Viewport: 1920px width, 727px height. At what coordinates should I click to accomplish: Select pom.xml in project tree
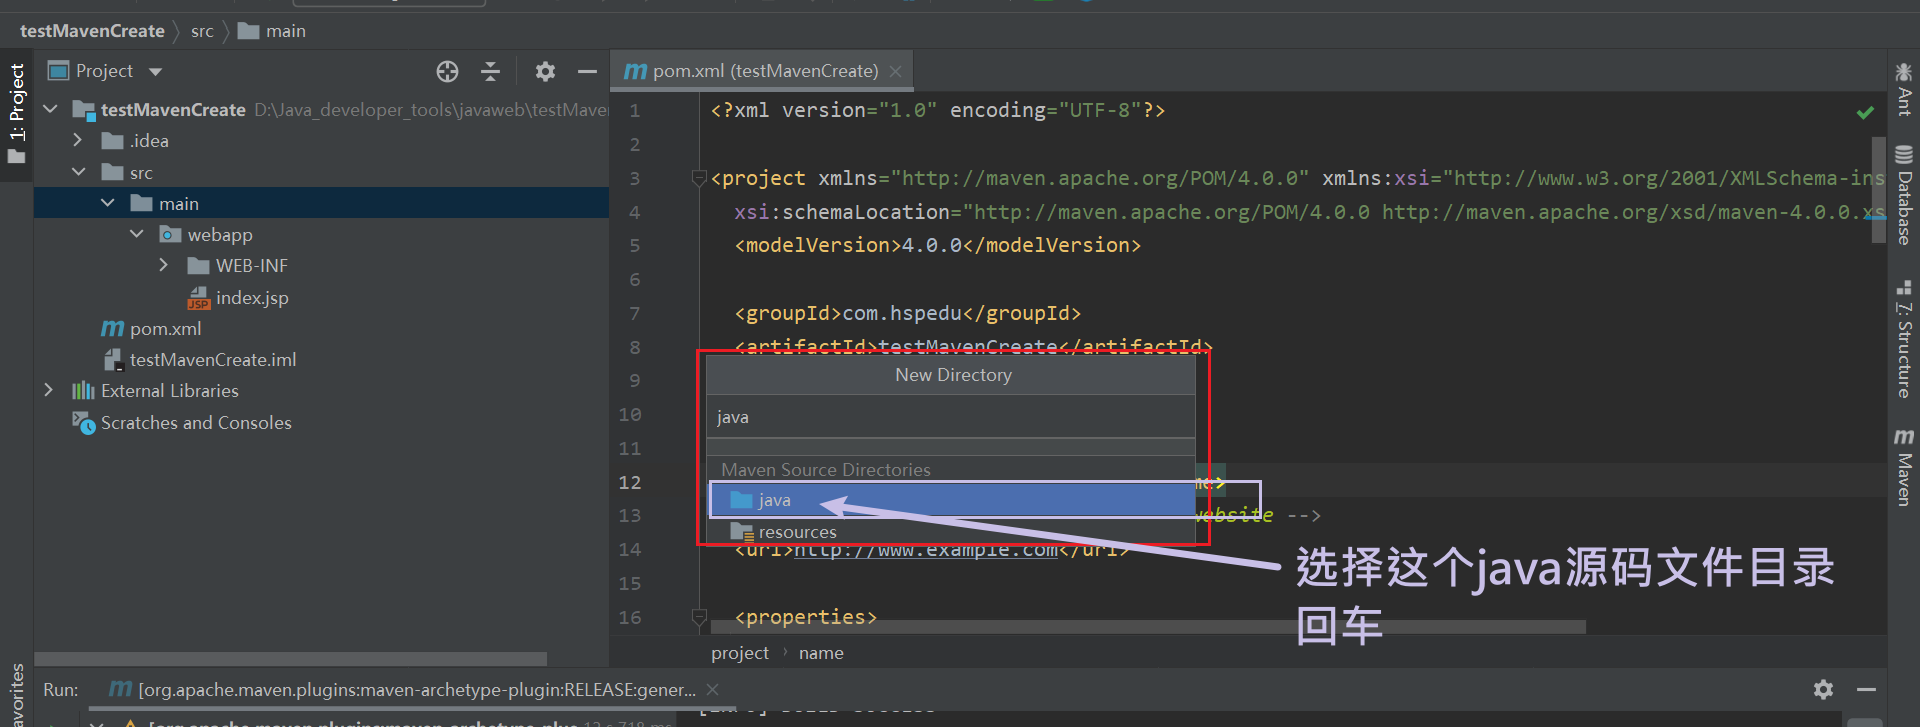click(165, 328)
